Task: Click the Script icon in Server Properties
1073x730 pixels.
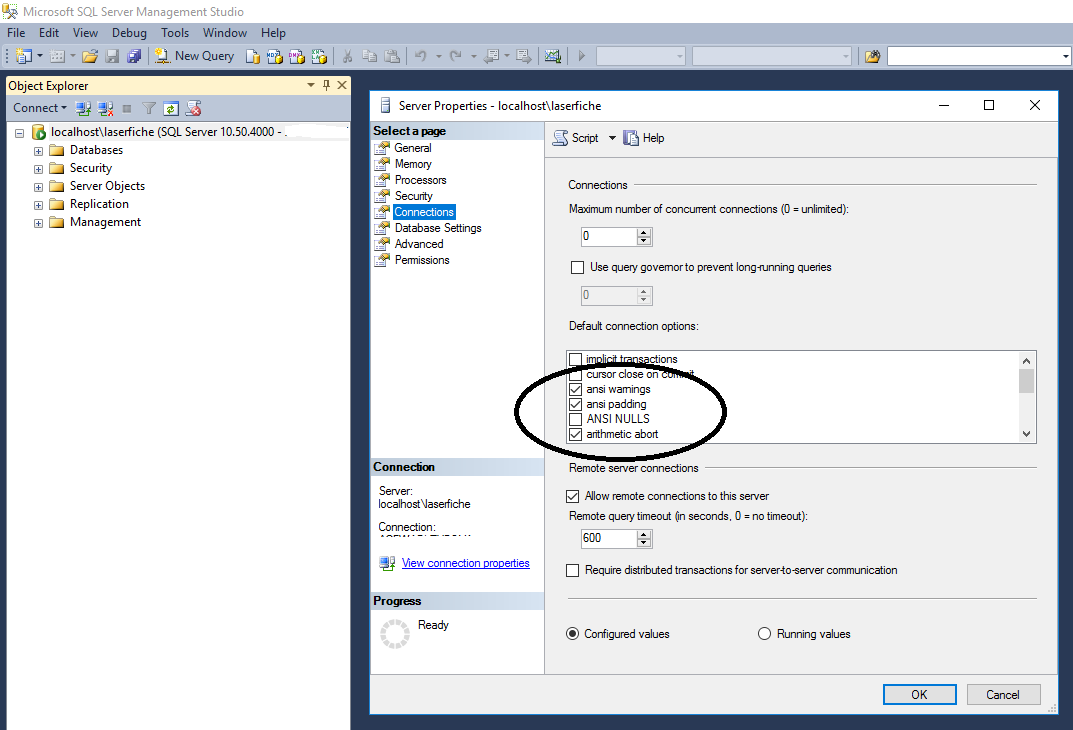Action: point(576,138)
